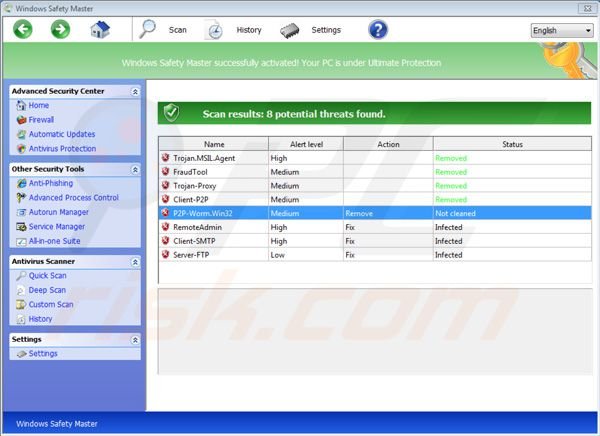The image size is (600, 436).
Task: Open the English language dropdown
Action: [562, 30]
